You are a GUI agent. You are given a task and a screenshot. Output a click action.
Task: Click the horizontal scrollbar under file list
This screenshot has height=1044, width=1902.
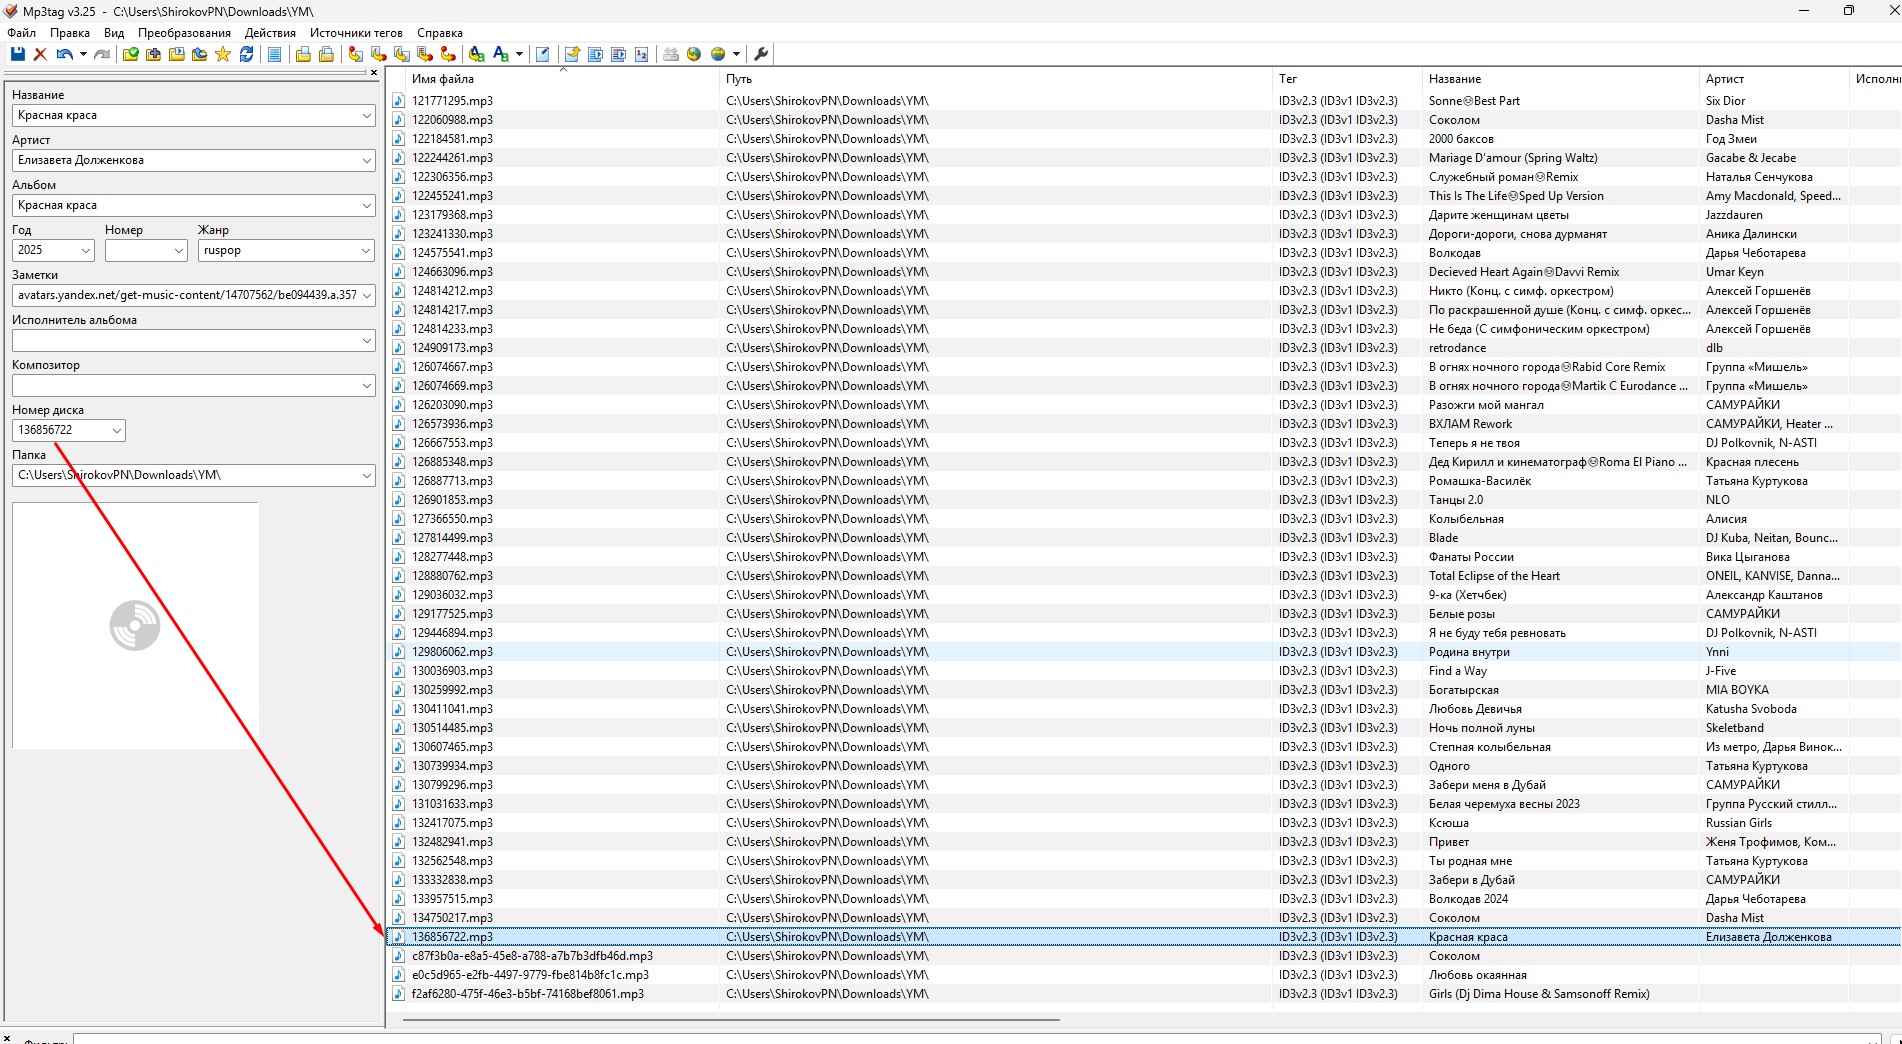click(730, 1020)
